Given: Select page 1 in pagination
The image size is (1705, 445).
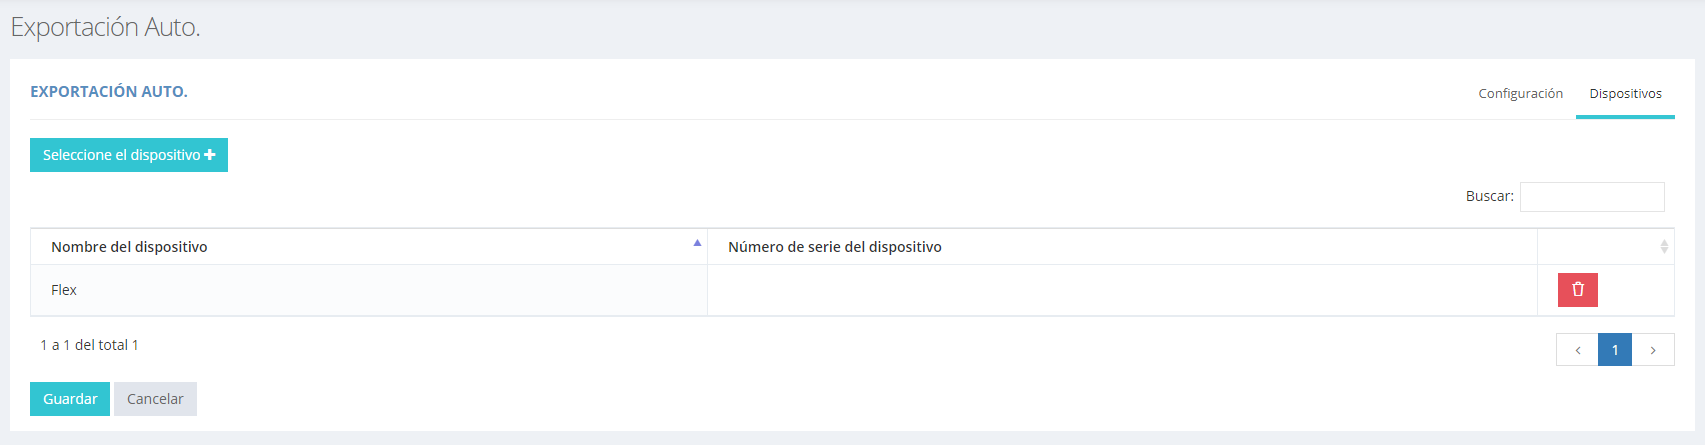Looking at the screenshot, I should (1615, 350).
